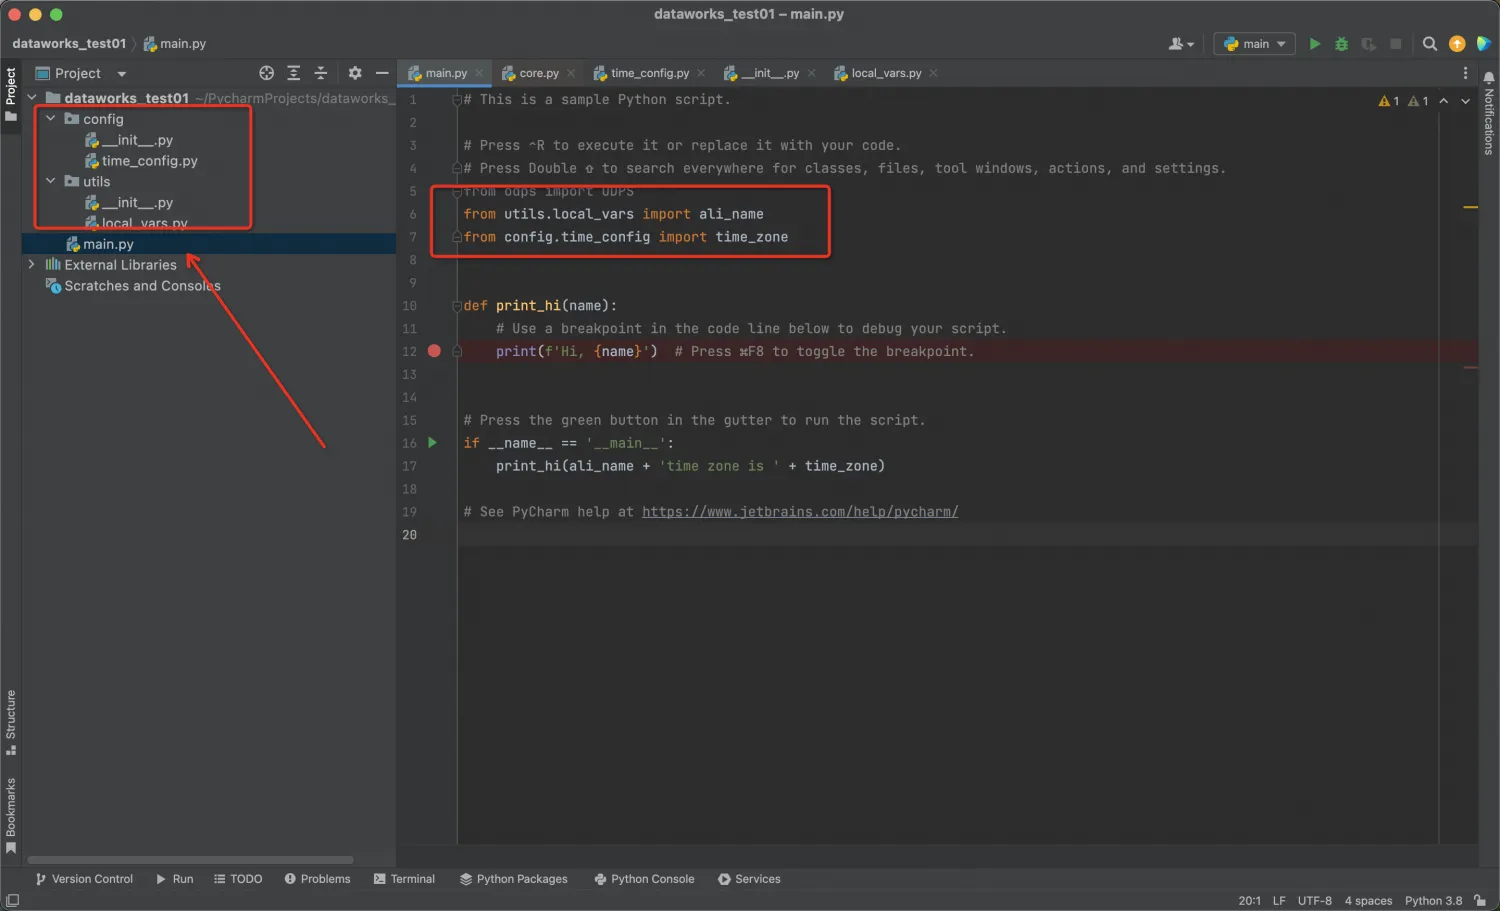Open the Project panel options gear
This screenshot has width=1500, height=911.
coord(354,72)
